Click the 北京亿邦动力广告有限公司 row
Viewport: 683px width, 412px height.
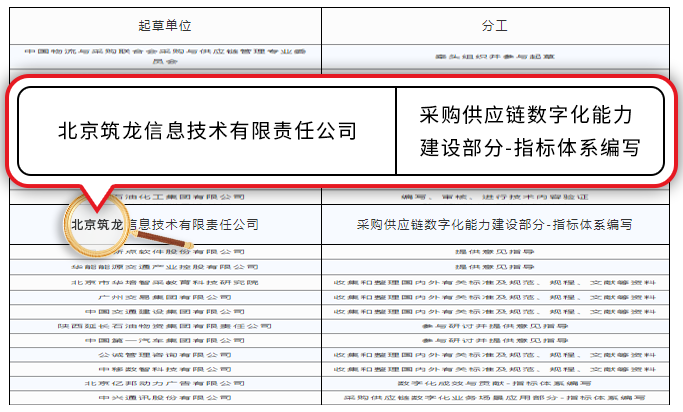[x=164, y=383]
